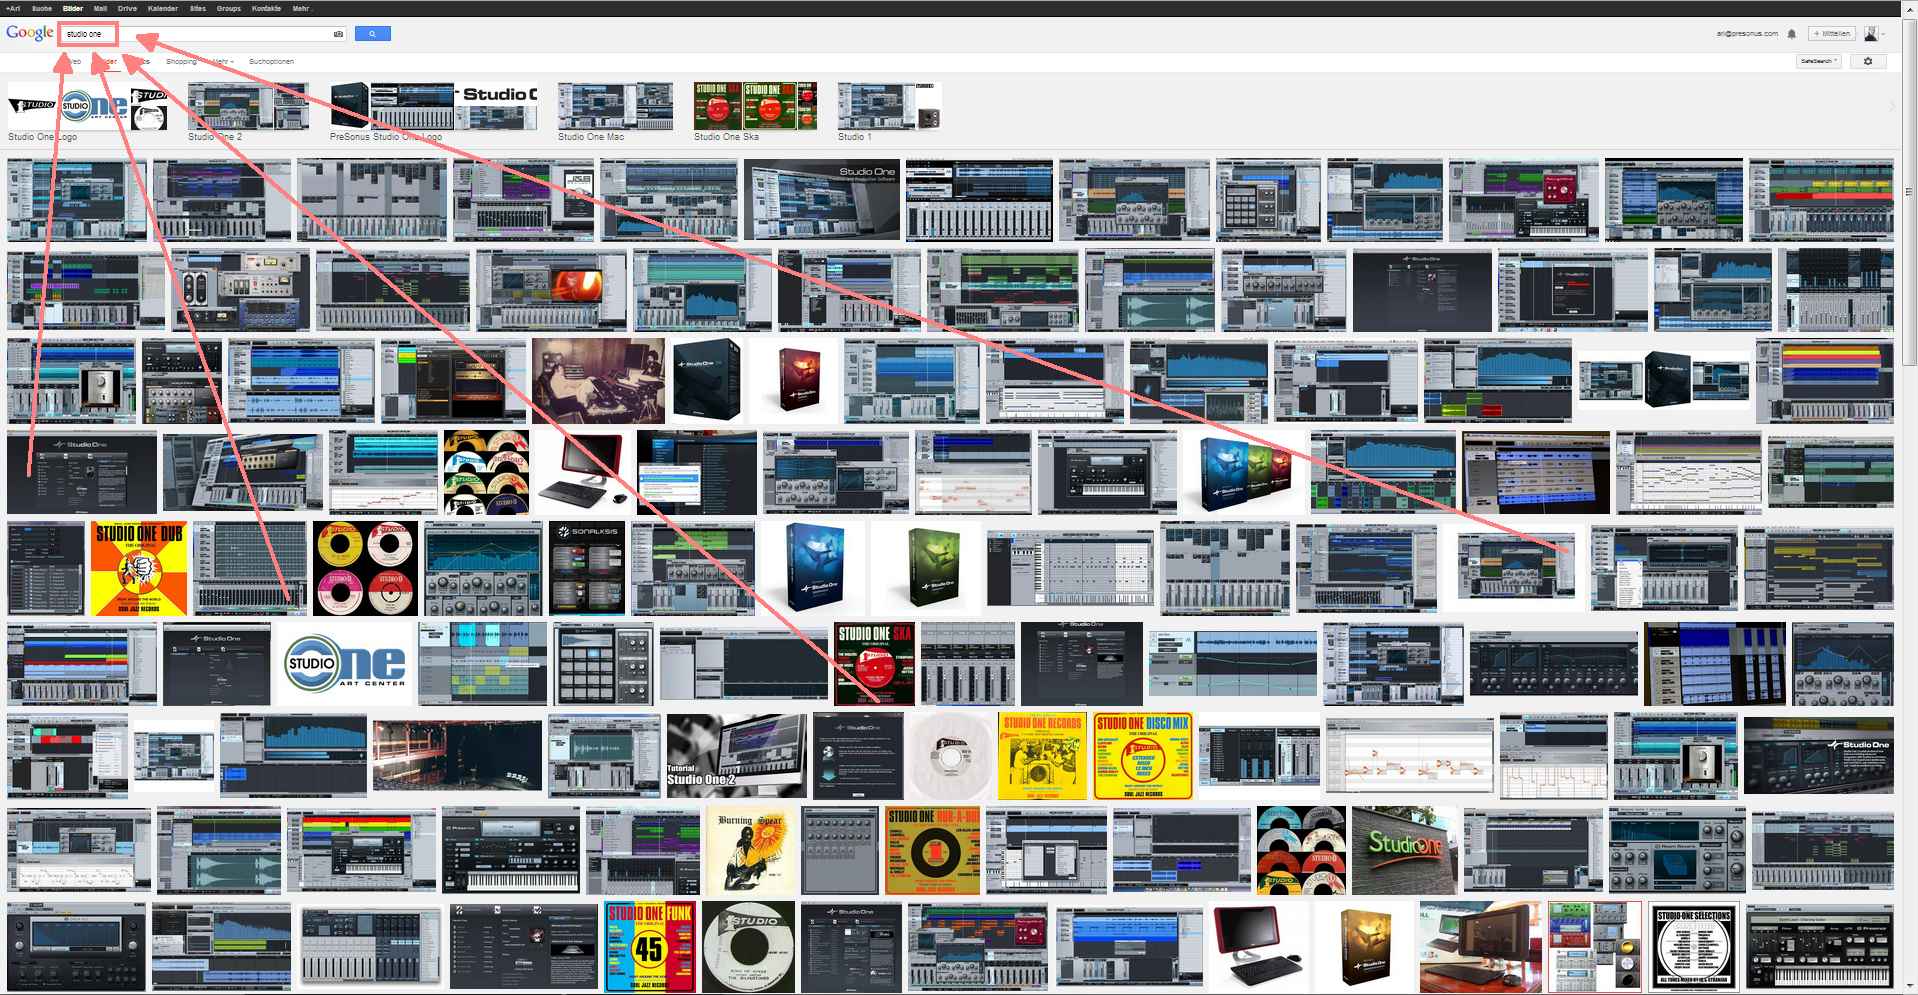Open Kontakte in the top bar
Viewport: 1918px width, 995px height.
tap(266, 8)
